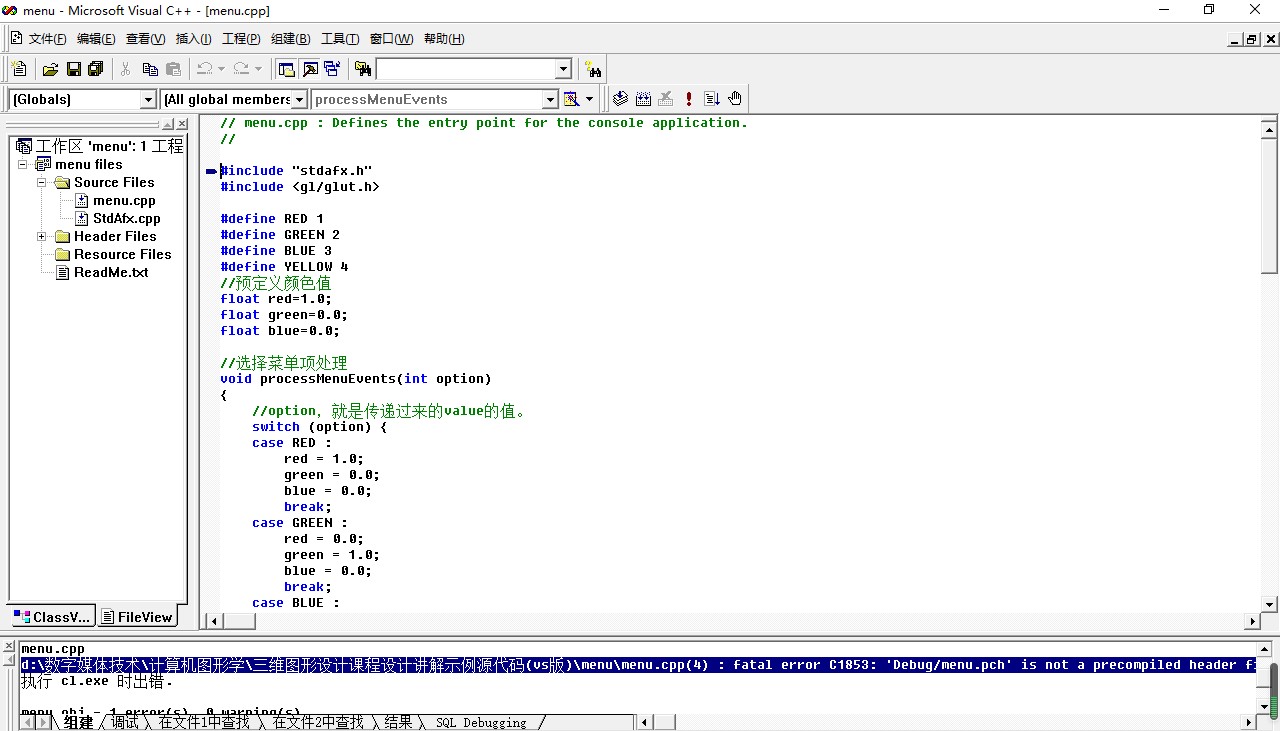Click the hand Insert/Remove Breakpoint icon
Viewport: 1280px width, 731px height.
pos(735,99)
